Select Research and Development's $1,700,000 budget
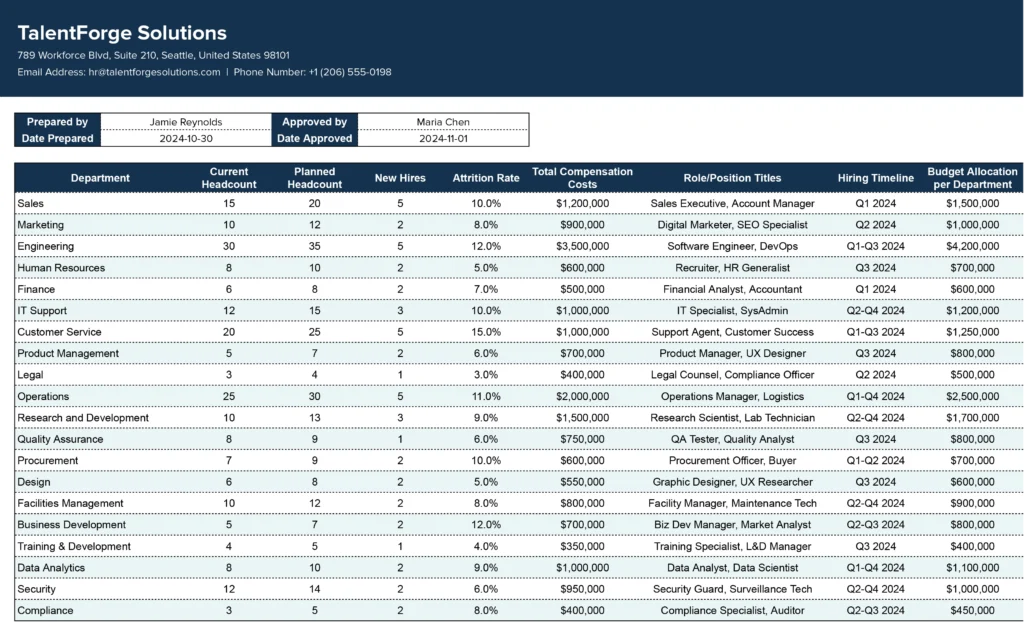 click(972, 417)
